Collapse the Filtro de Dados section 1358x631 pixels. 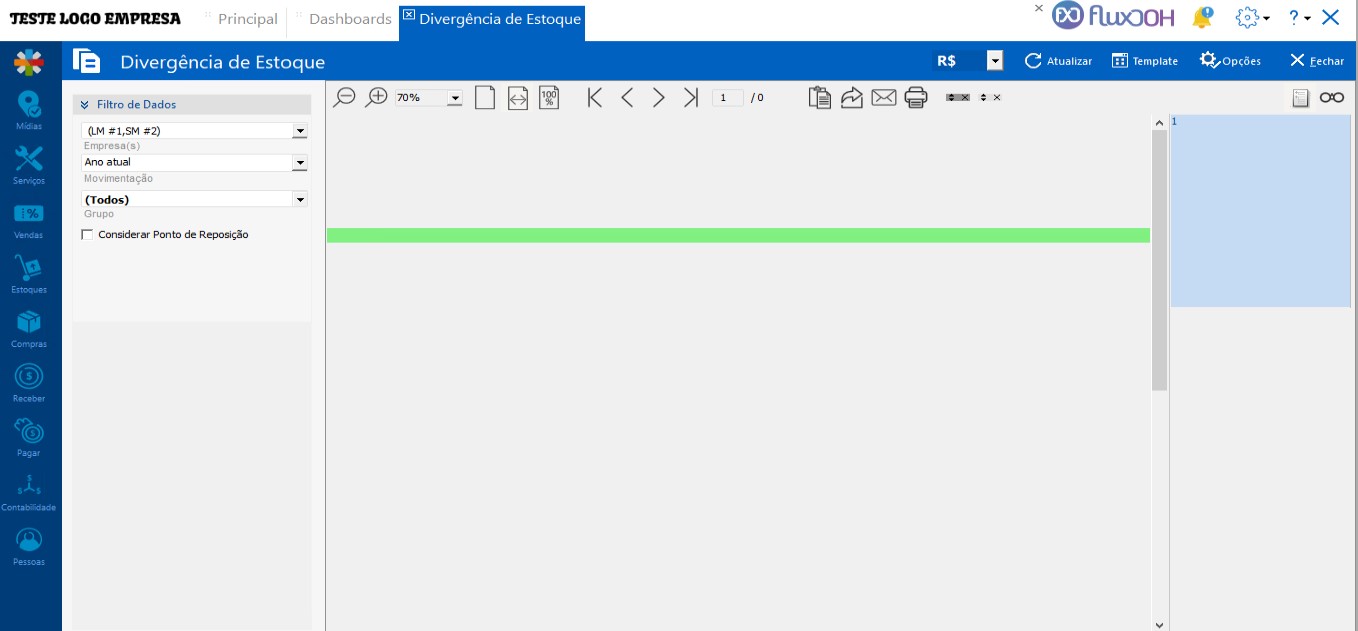(x=85, y=104)
